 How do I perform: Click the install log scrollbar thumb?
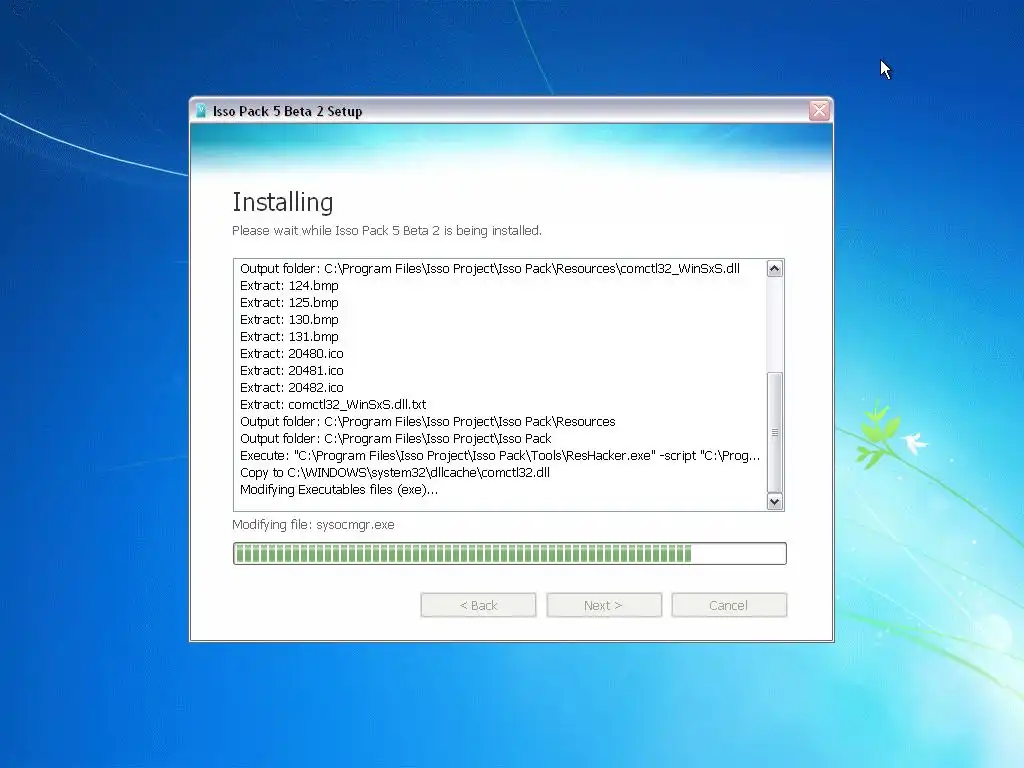(775, 432)
